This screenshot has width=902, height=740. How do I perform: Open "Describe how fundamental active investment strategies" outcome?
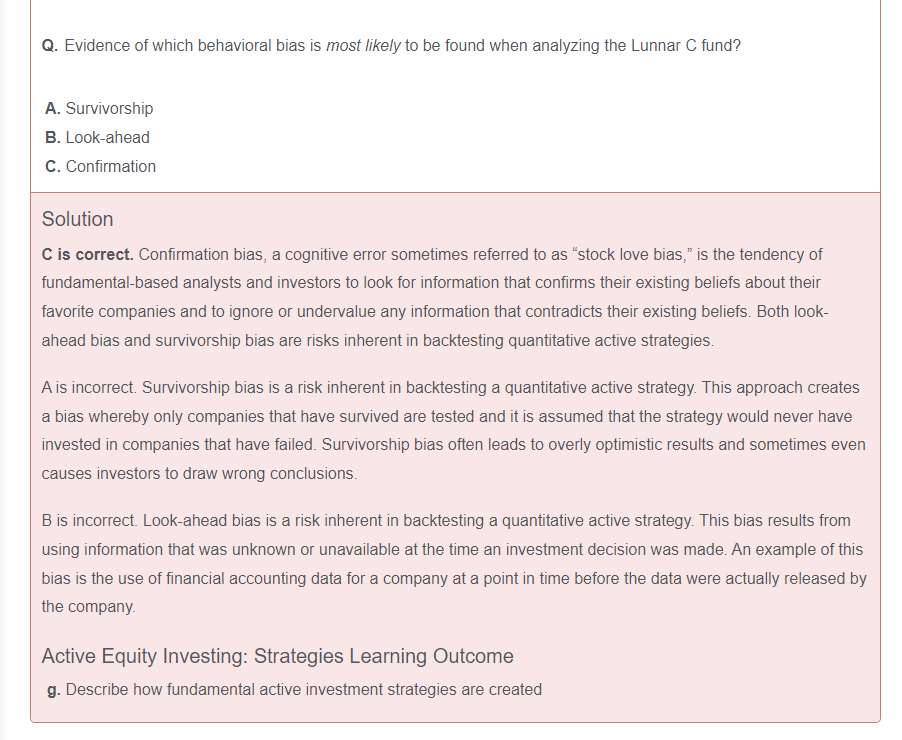[x=303, y=689]
